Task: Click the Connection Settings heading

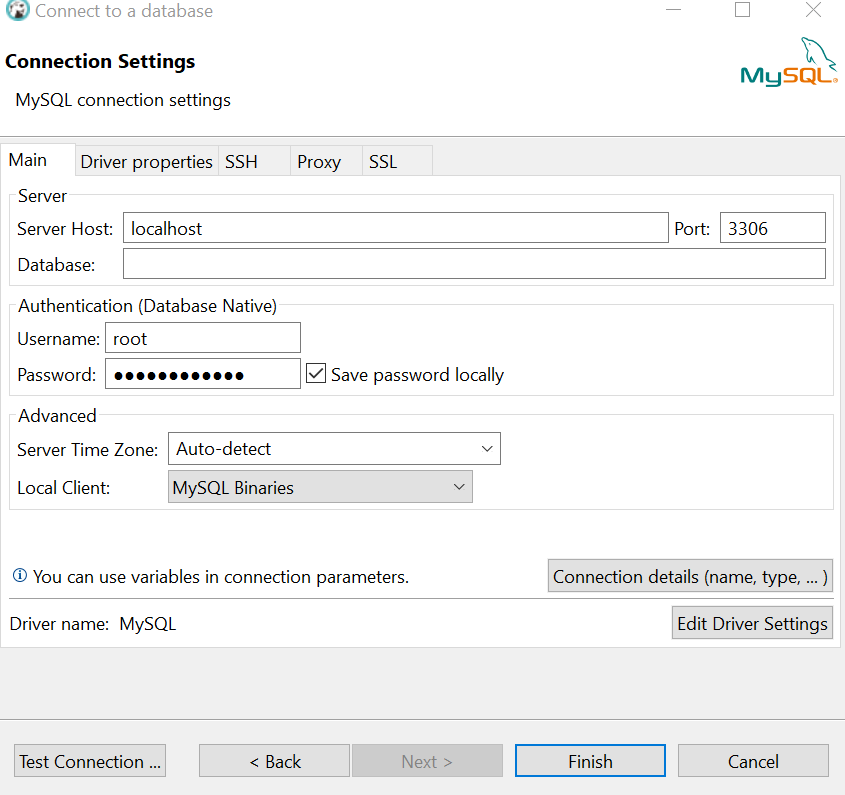Action: [x=100, y=61]
